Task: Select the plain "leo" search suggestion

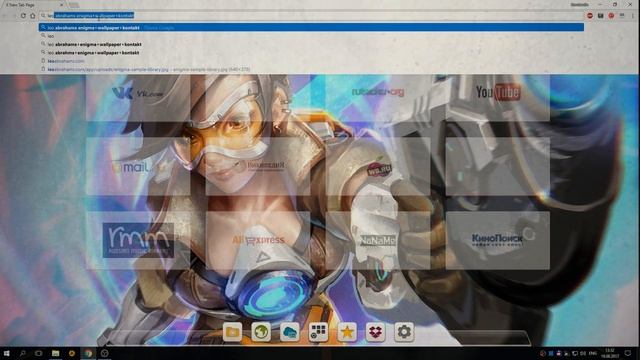Action: (311, 36)
